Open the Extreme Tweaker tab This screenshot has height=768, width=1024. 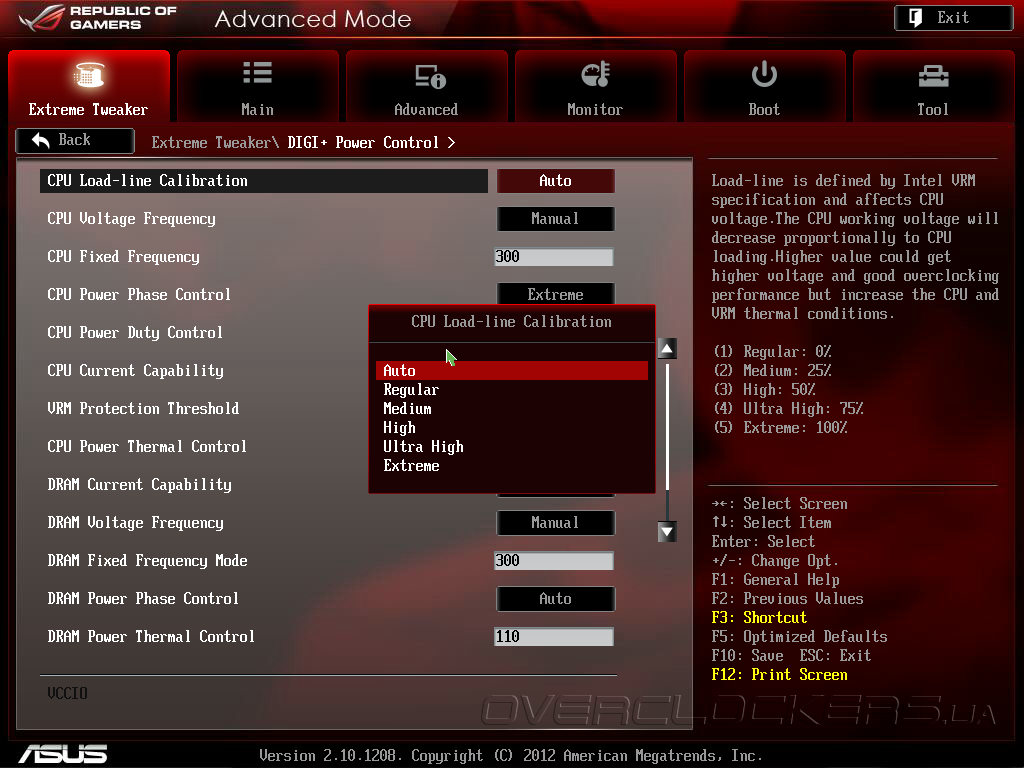pos(89,86)
